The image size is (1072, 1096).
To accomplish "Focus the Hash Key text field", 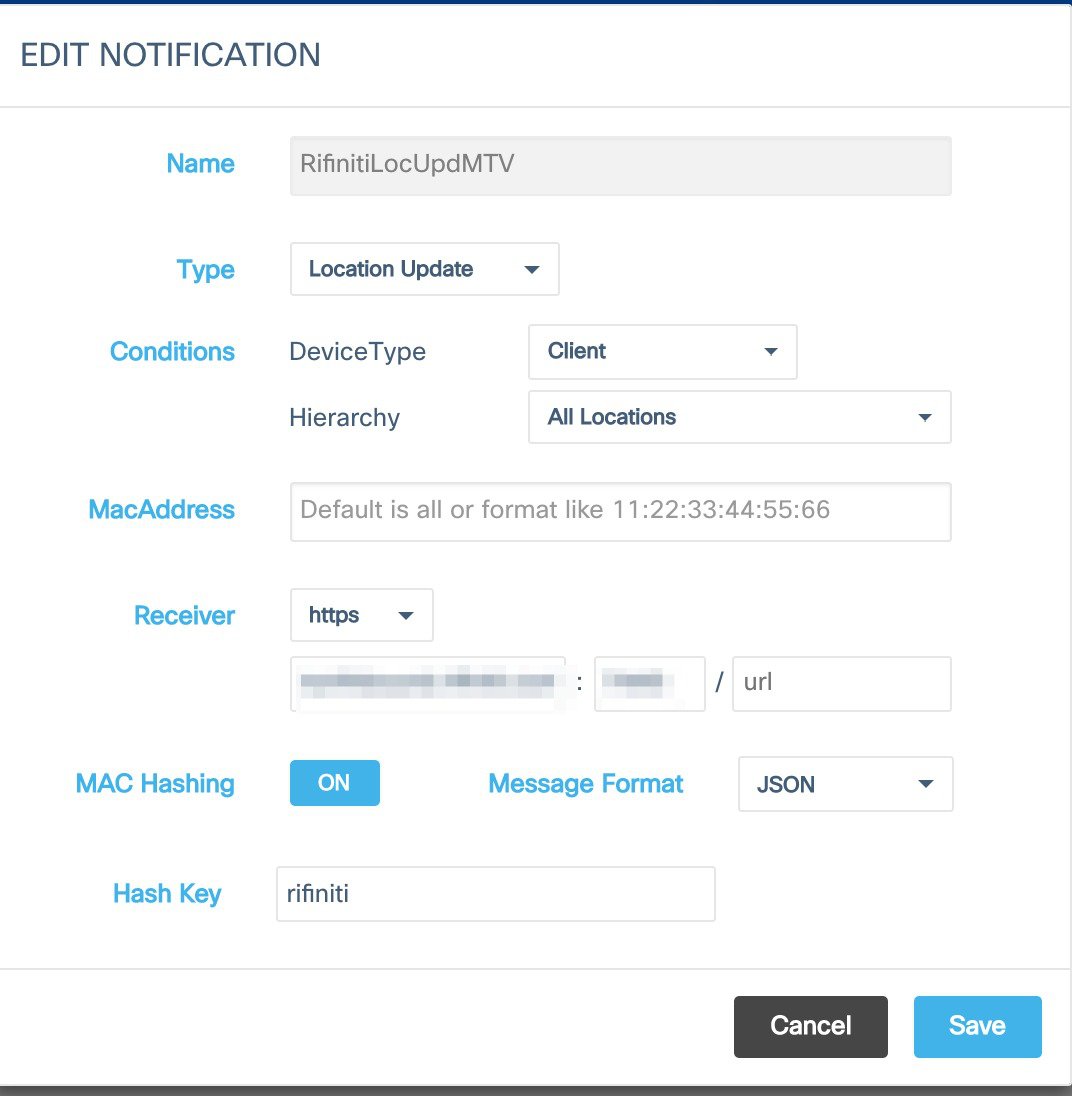I will tap(495, 894).
